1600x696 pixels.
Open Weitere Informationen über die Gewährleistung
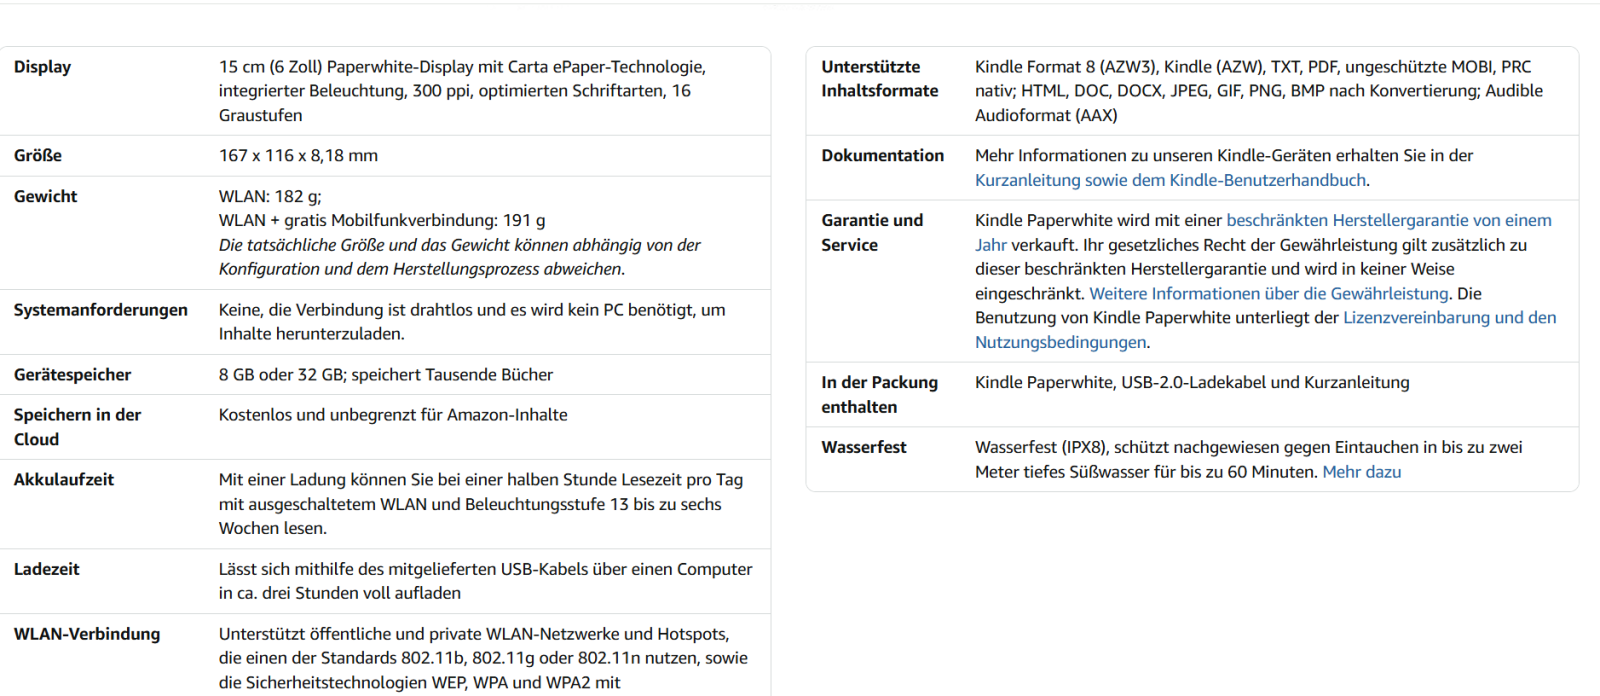[1268, 293]
